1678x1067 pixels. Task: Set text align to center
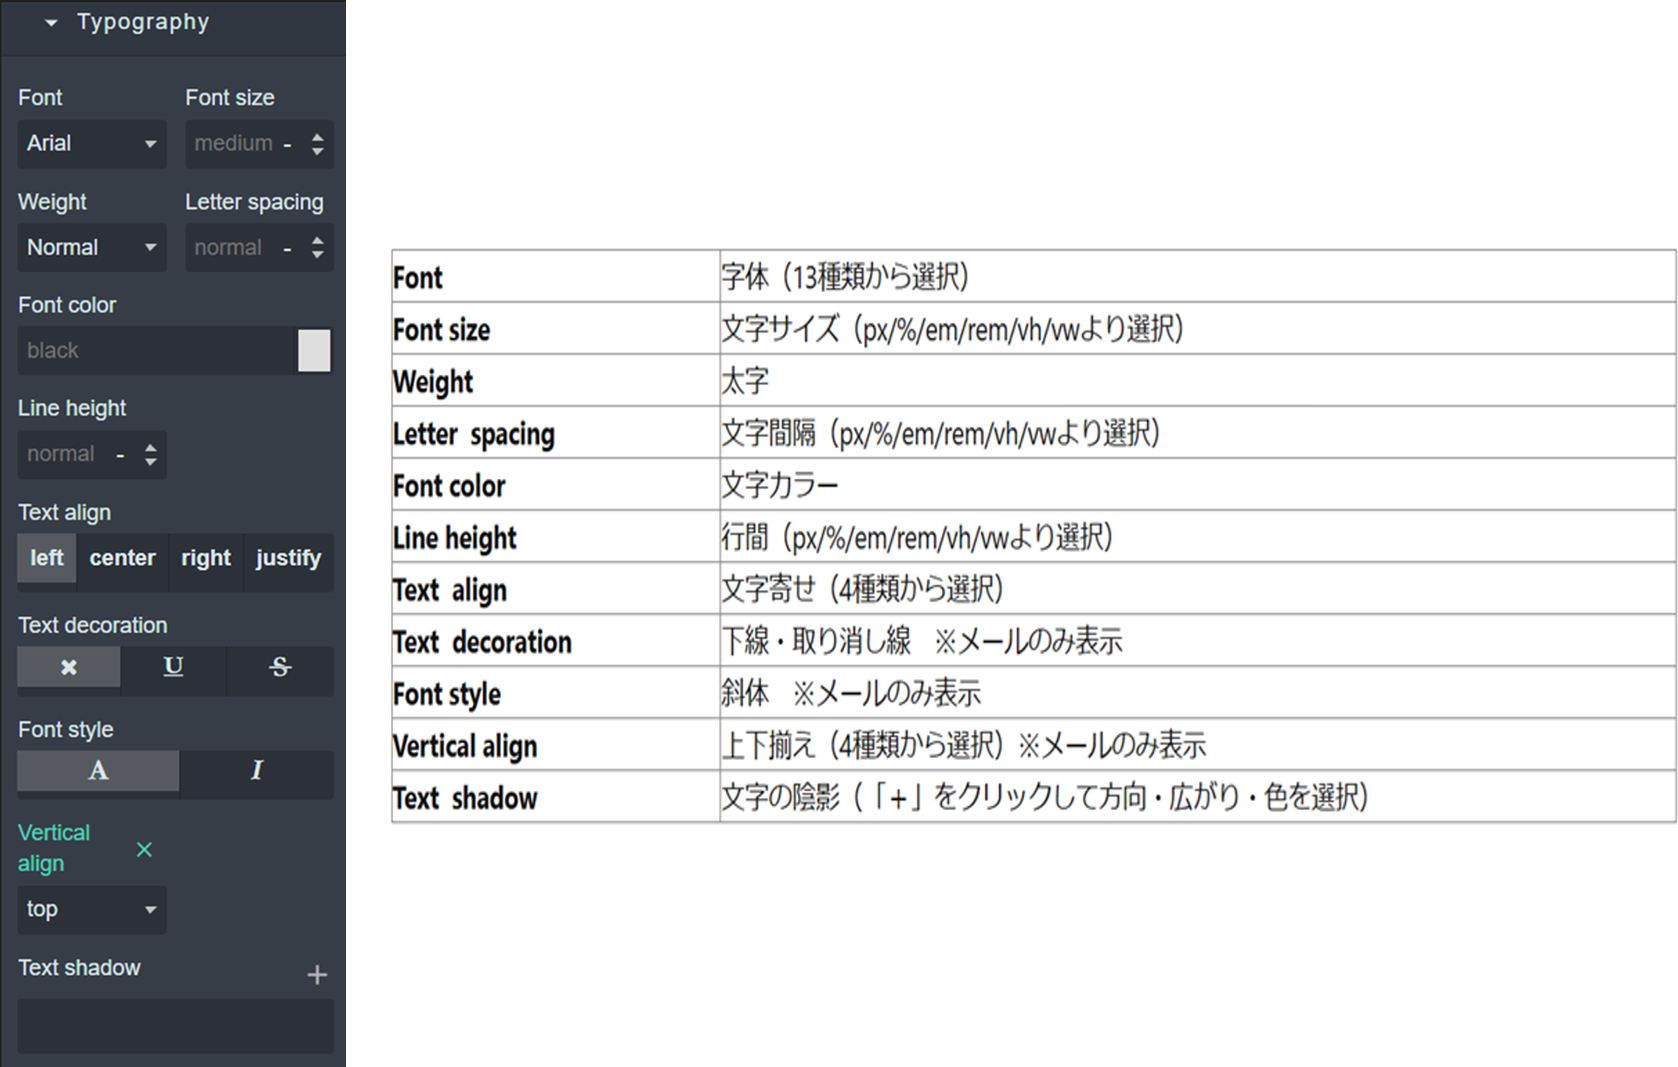pyautogui.click(x=122, y=558)
